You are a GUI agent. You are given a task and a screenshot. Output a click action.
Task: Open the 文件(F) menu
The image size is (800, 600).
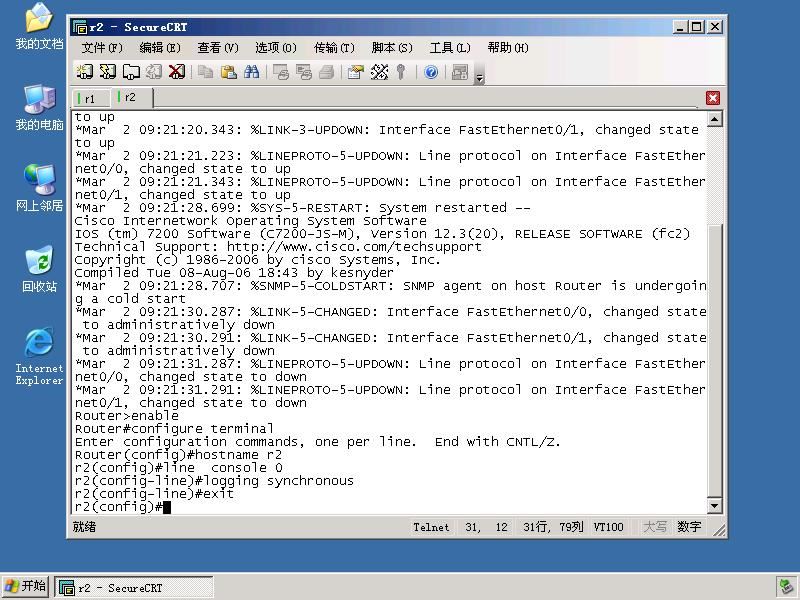pos(102,48)
